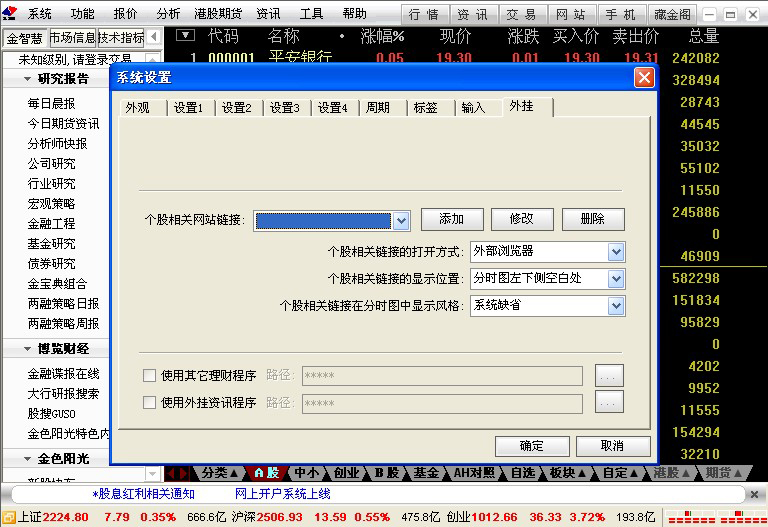Select the 市场信息 sidebar tab
This screenshot has width=768, height=527.
click(72, 37)
